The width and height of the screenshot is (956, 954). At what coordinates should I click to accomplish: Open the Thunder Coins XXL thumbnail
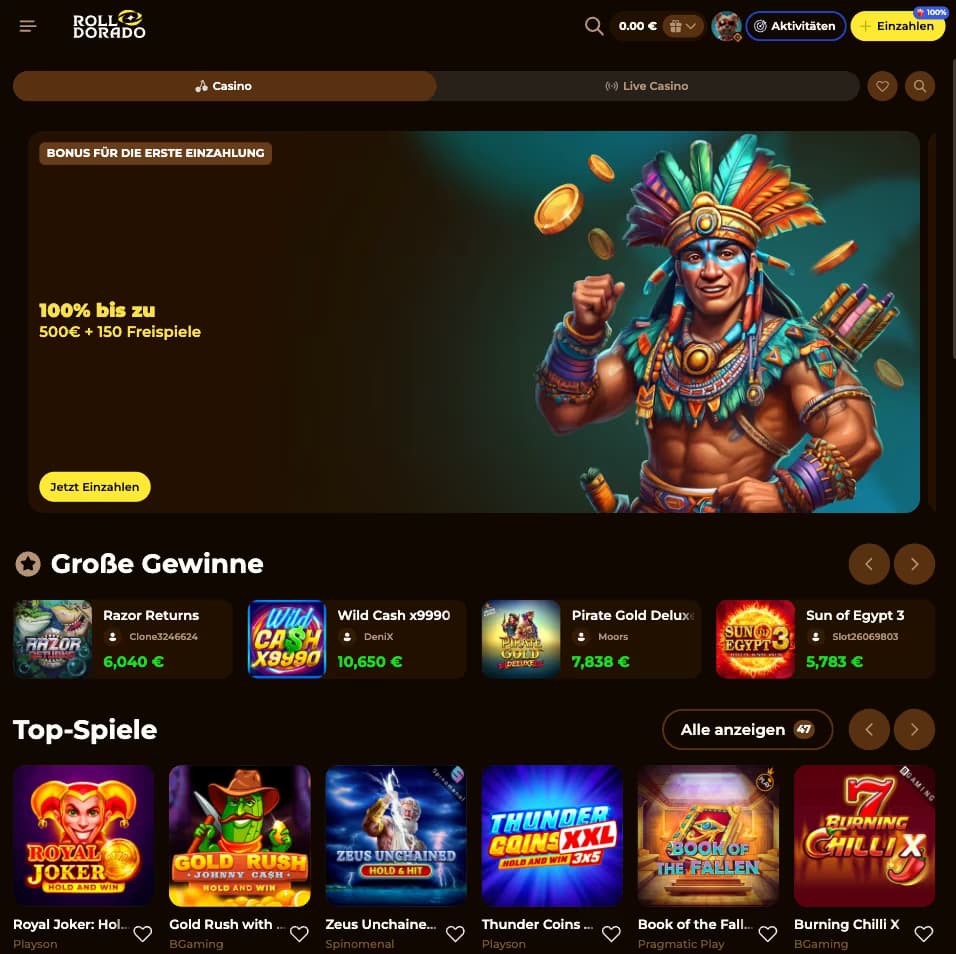pyautogui.click(x=552, y=835)
